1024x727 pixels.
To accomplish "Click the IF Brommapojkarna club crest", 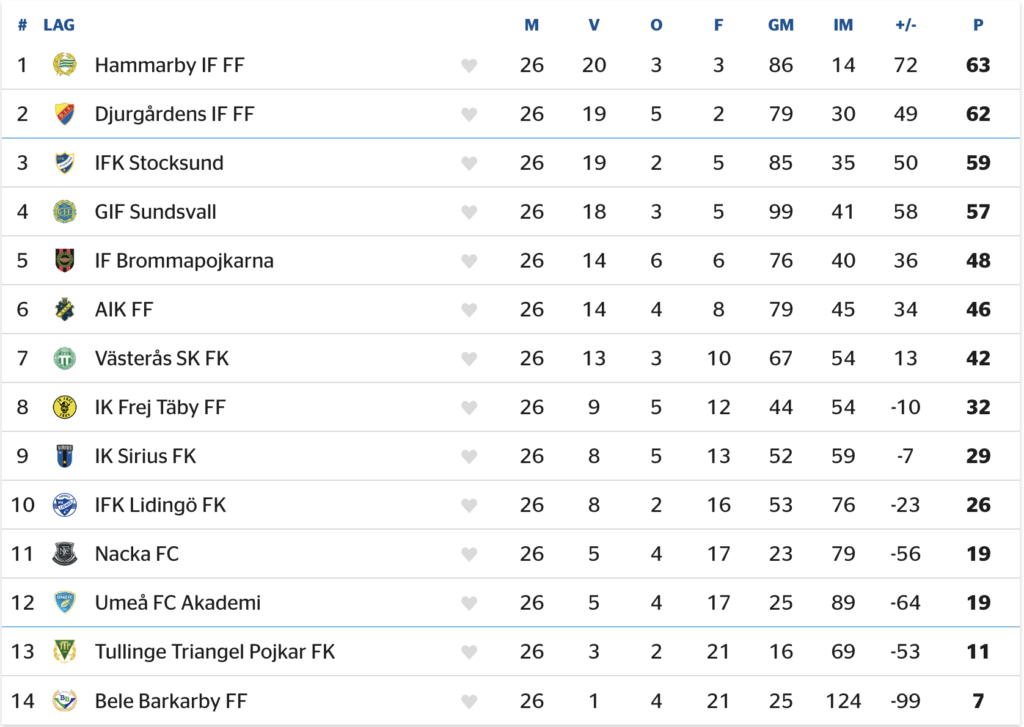I will point(65,261).
